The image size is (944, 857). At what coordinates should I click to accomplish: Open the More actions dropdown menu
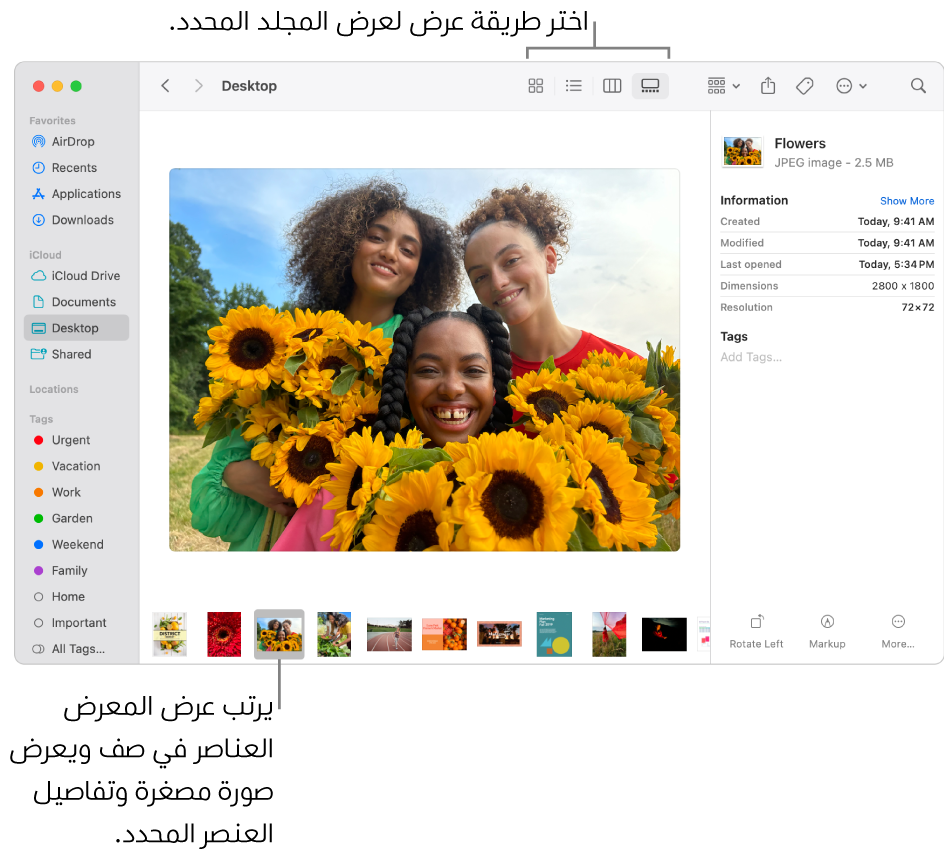point(851,86)
